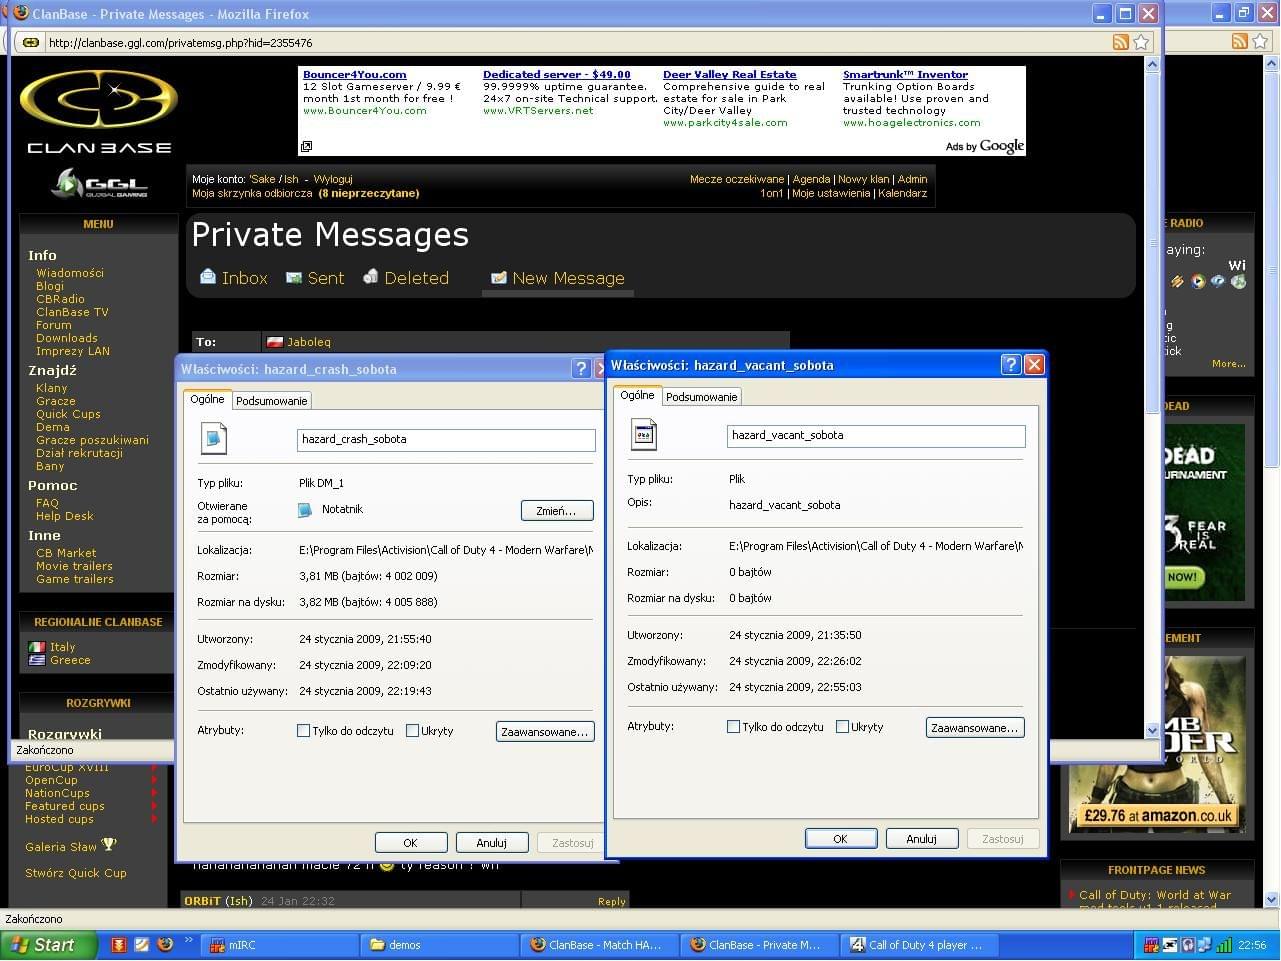
Task: Click Reply link on ORBiT message
Action: [x=612, y=901]
